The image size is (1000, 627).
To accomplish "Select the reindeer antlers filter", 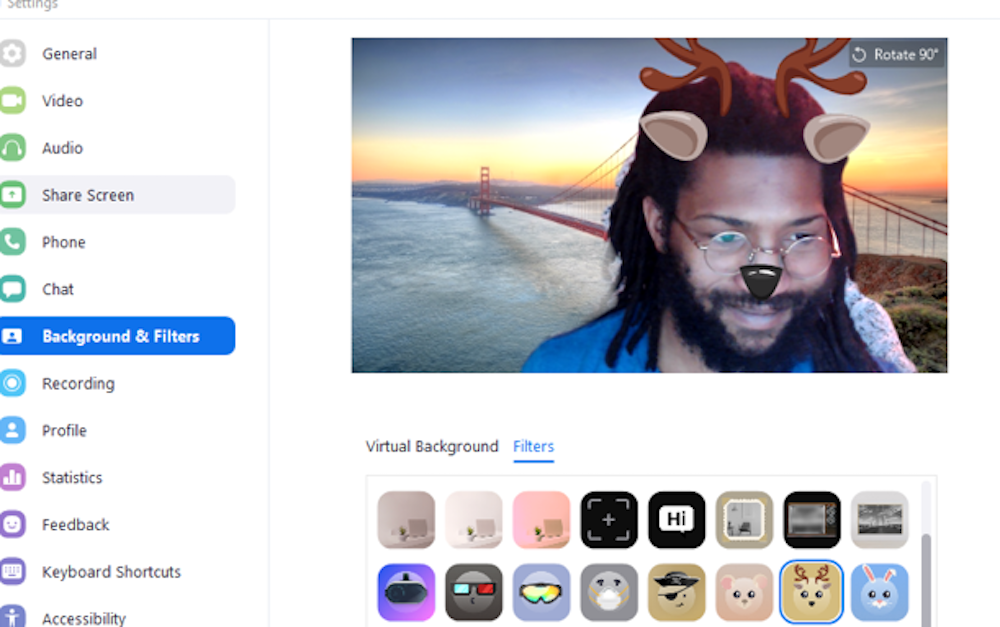I will (811, 593).
